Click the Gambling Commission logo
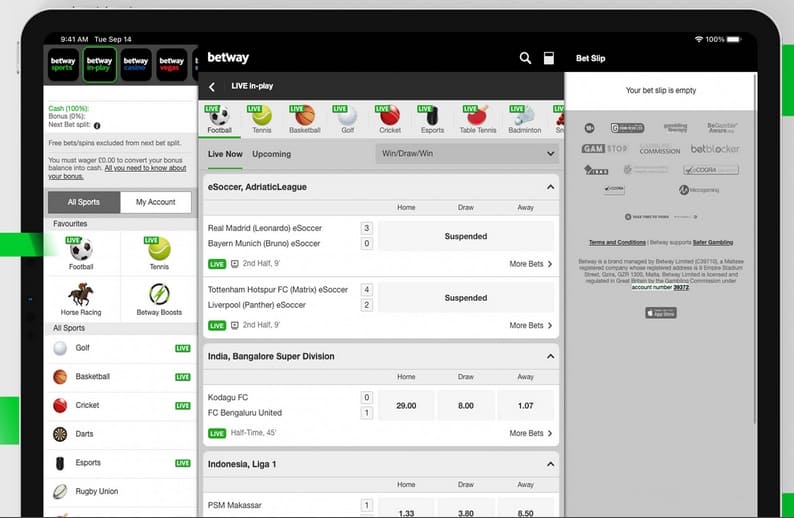The height and width of the screenshot is (518, 794). (659, 149)
